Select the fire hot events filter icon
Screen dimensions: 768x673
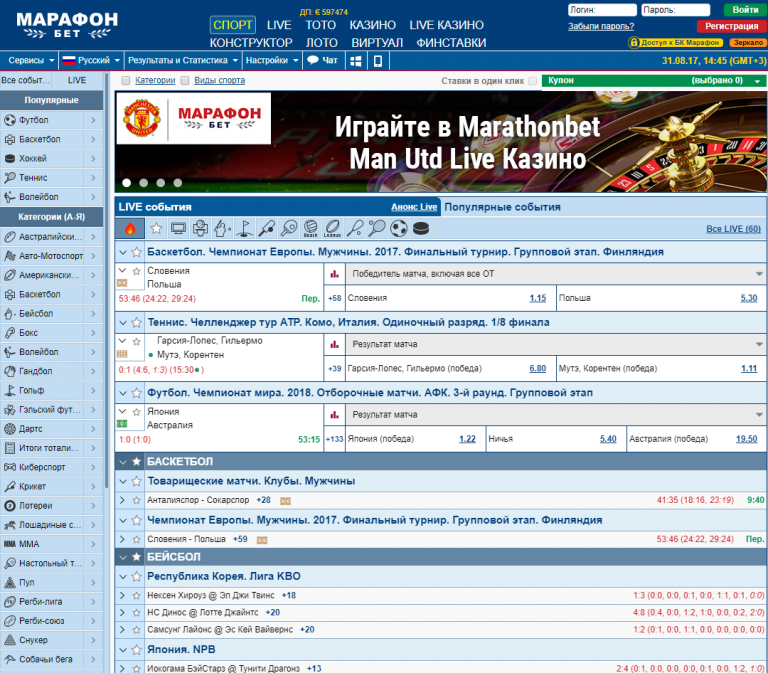[130, 228]
